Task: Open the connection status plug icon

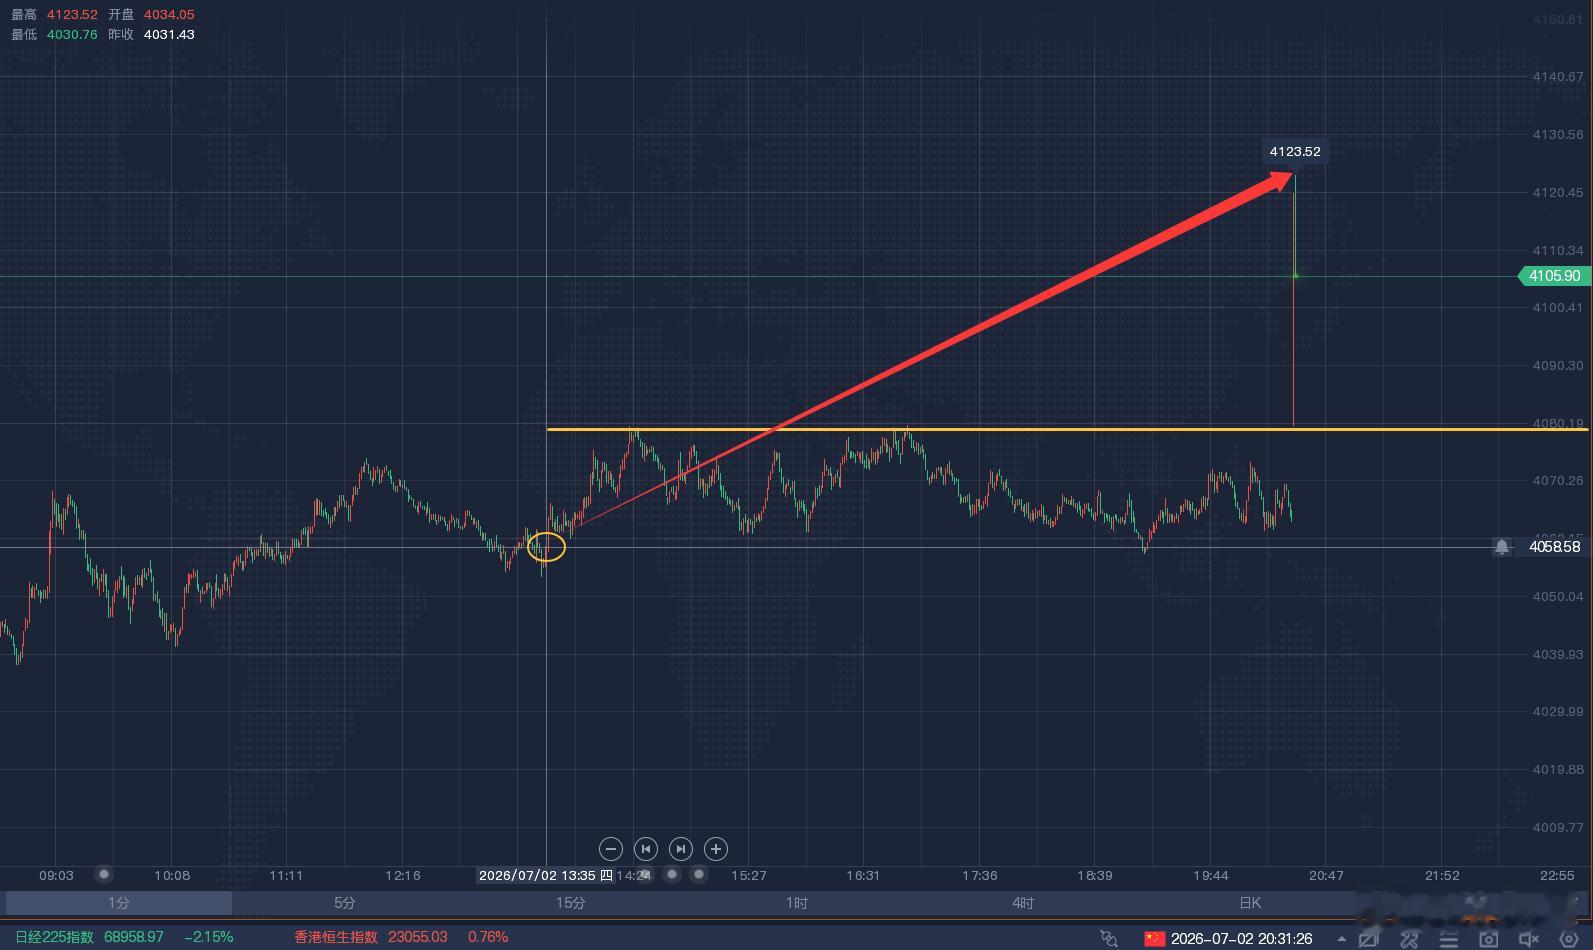Action: pyautogui.click(x=1109, y=938)
